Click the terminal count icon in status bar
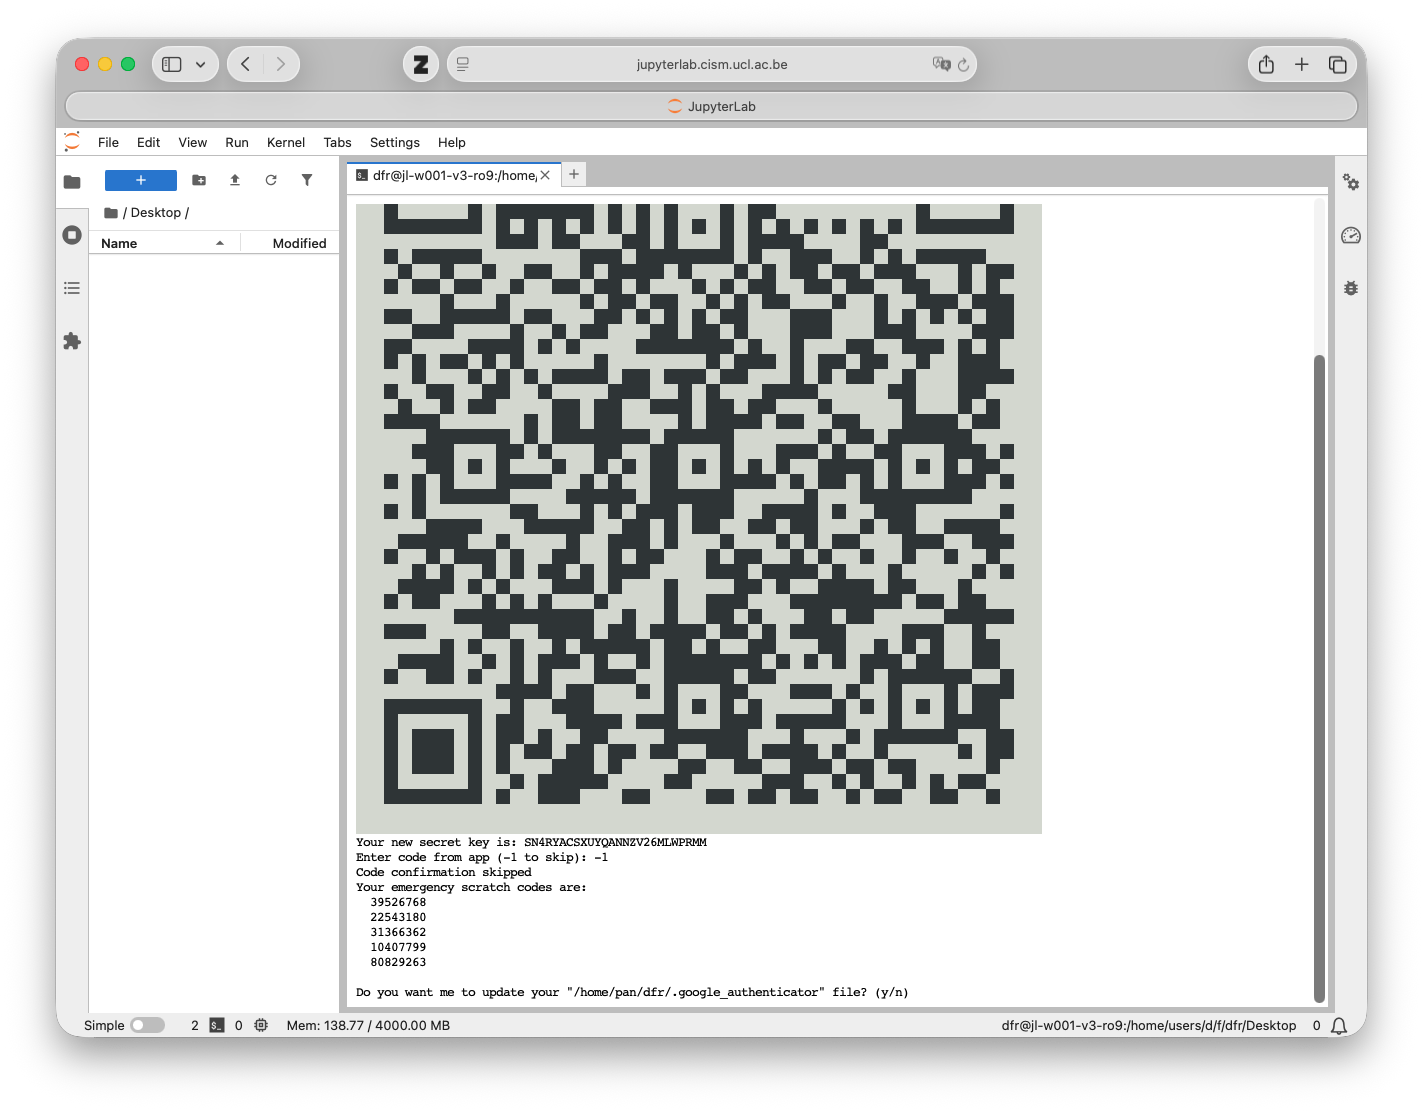This screenshot has width=1423, height=1111. click(x=217, y=1025)
